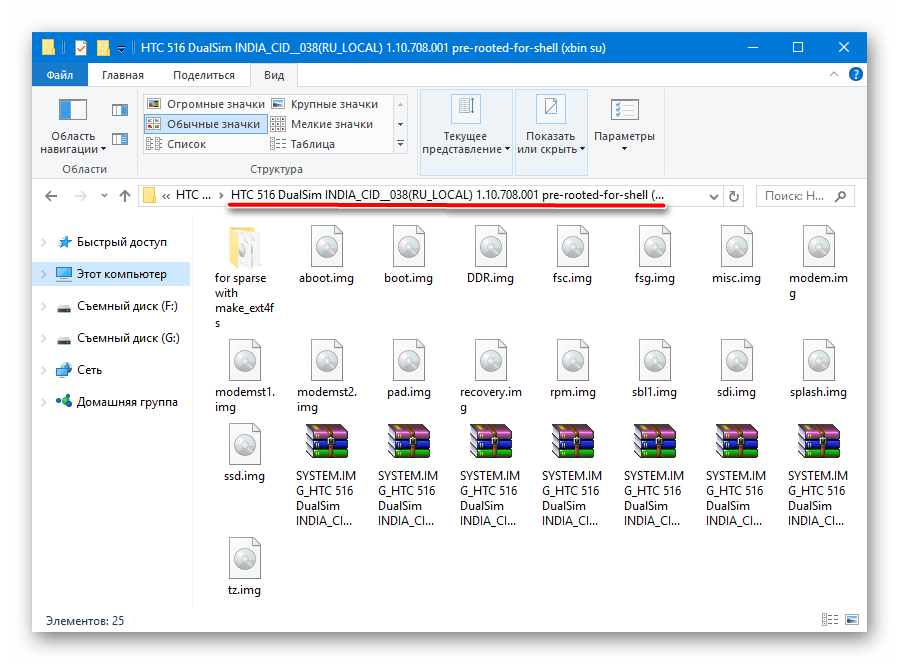
Task: Select Съемный диск (G:) in navigation pane
Action: pos(118,339)
